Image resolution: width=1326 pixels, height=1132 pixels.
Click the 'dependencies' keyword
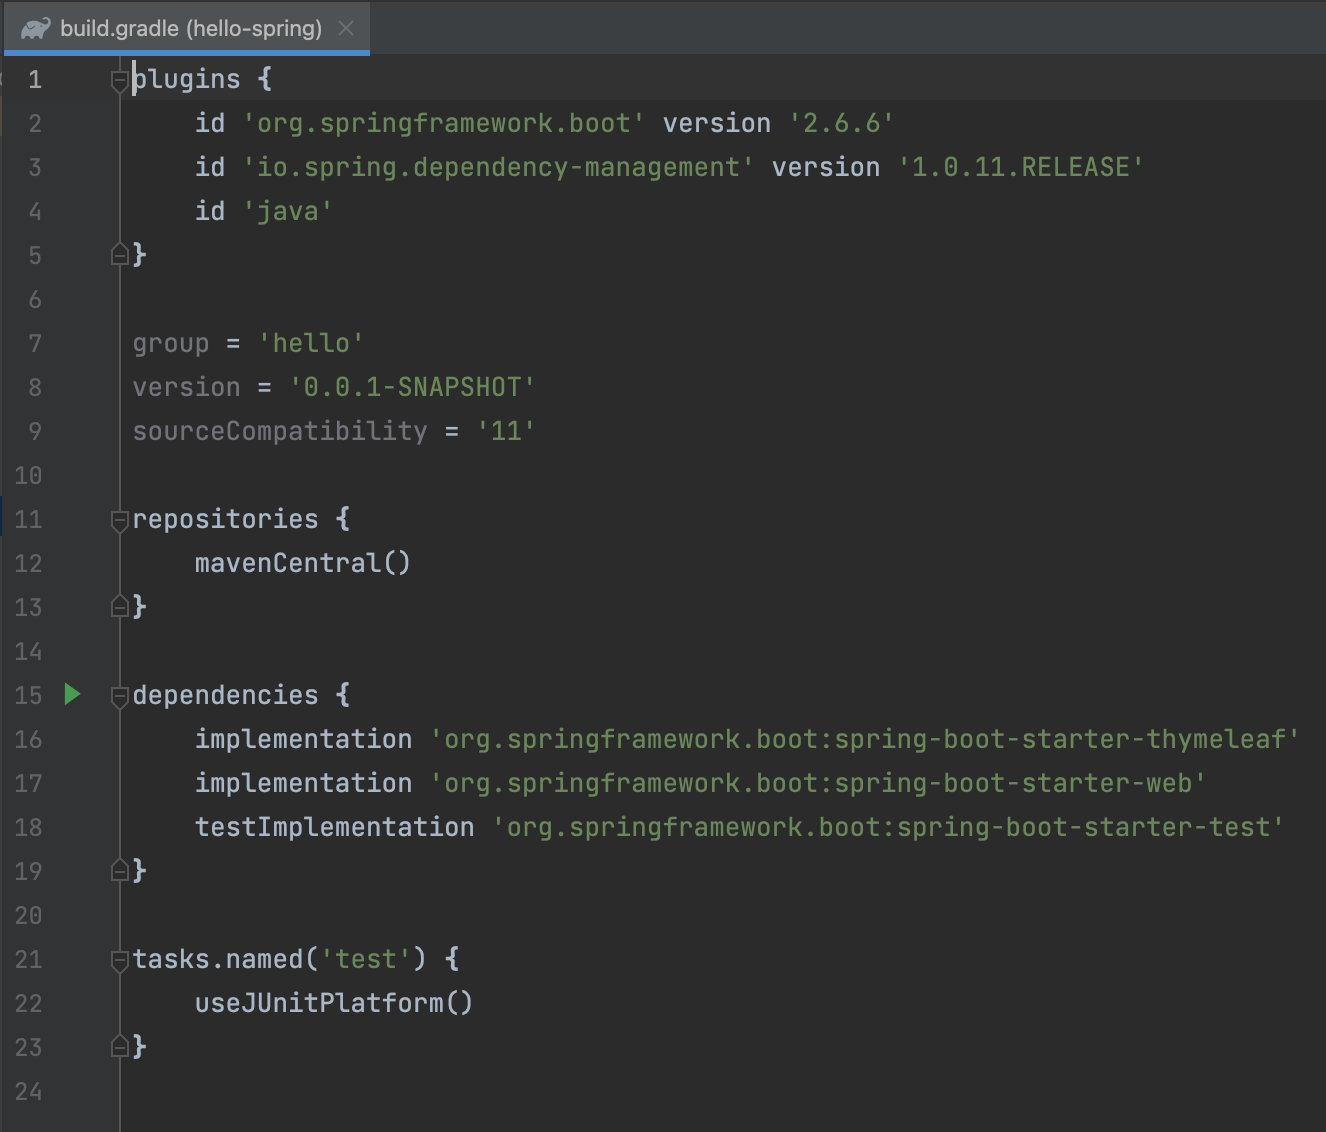pos(225,695)
